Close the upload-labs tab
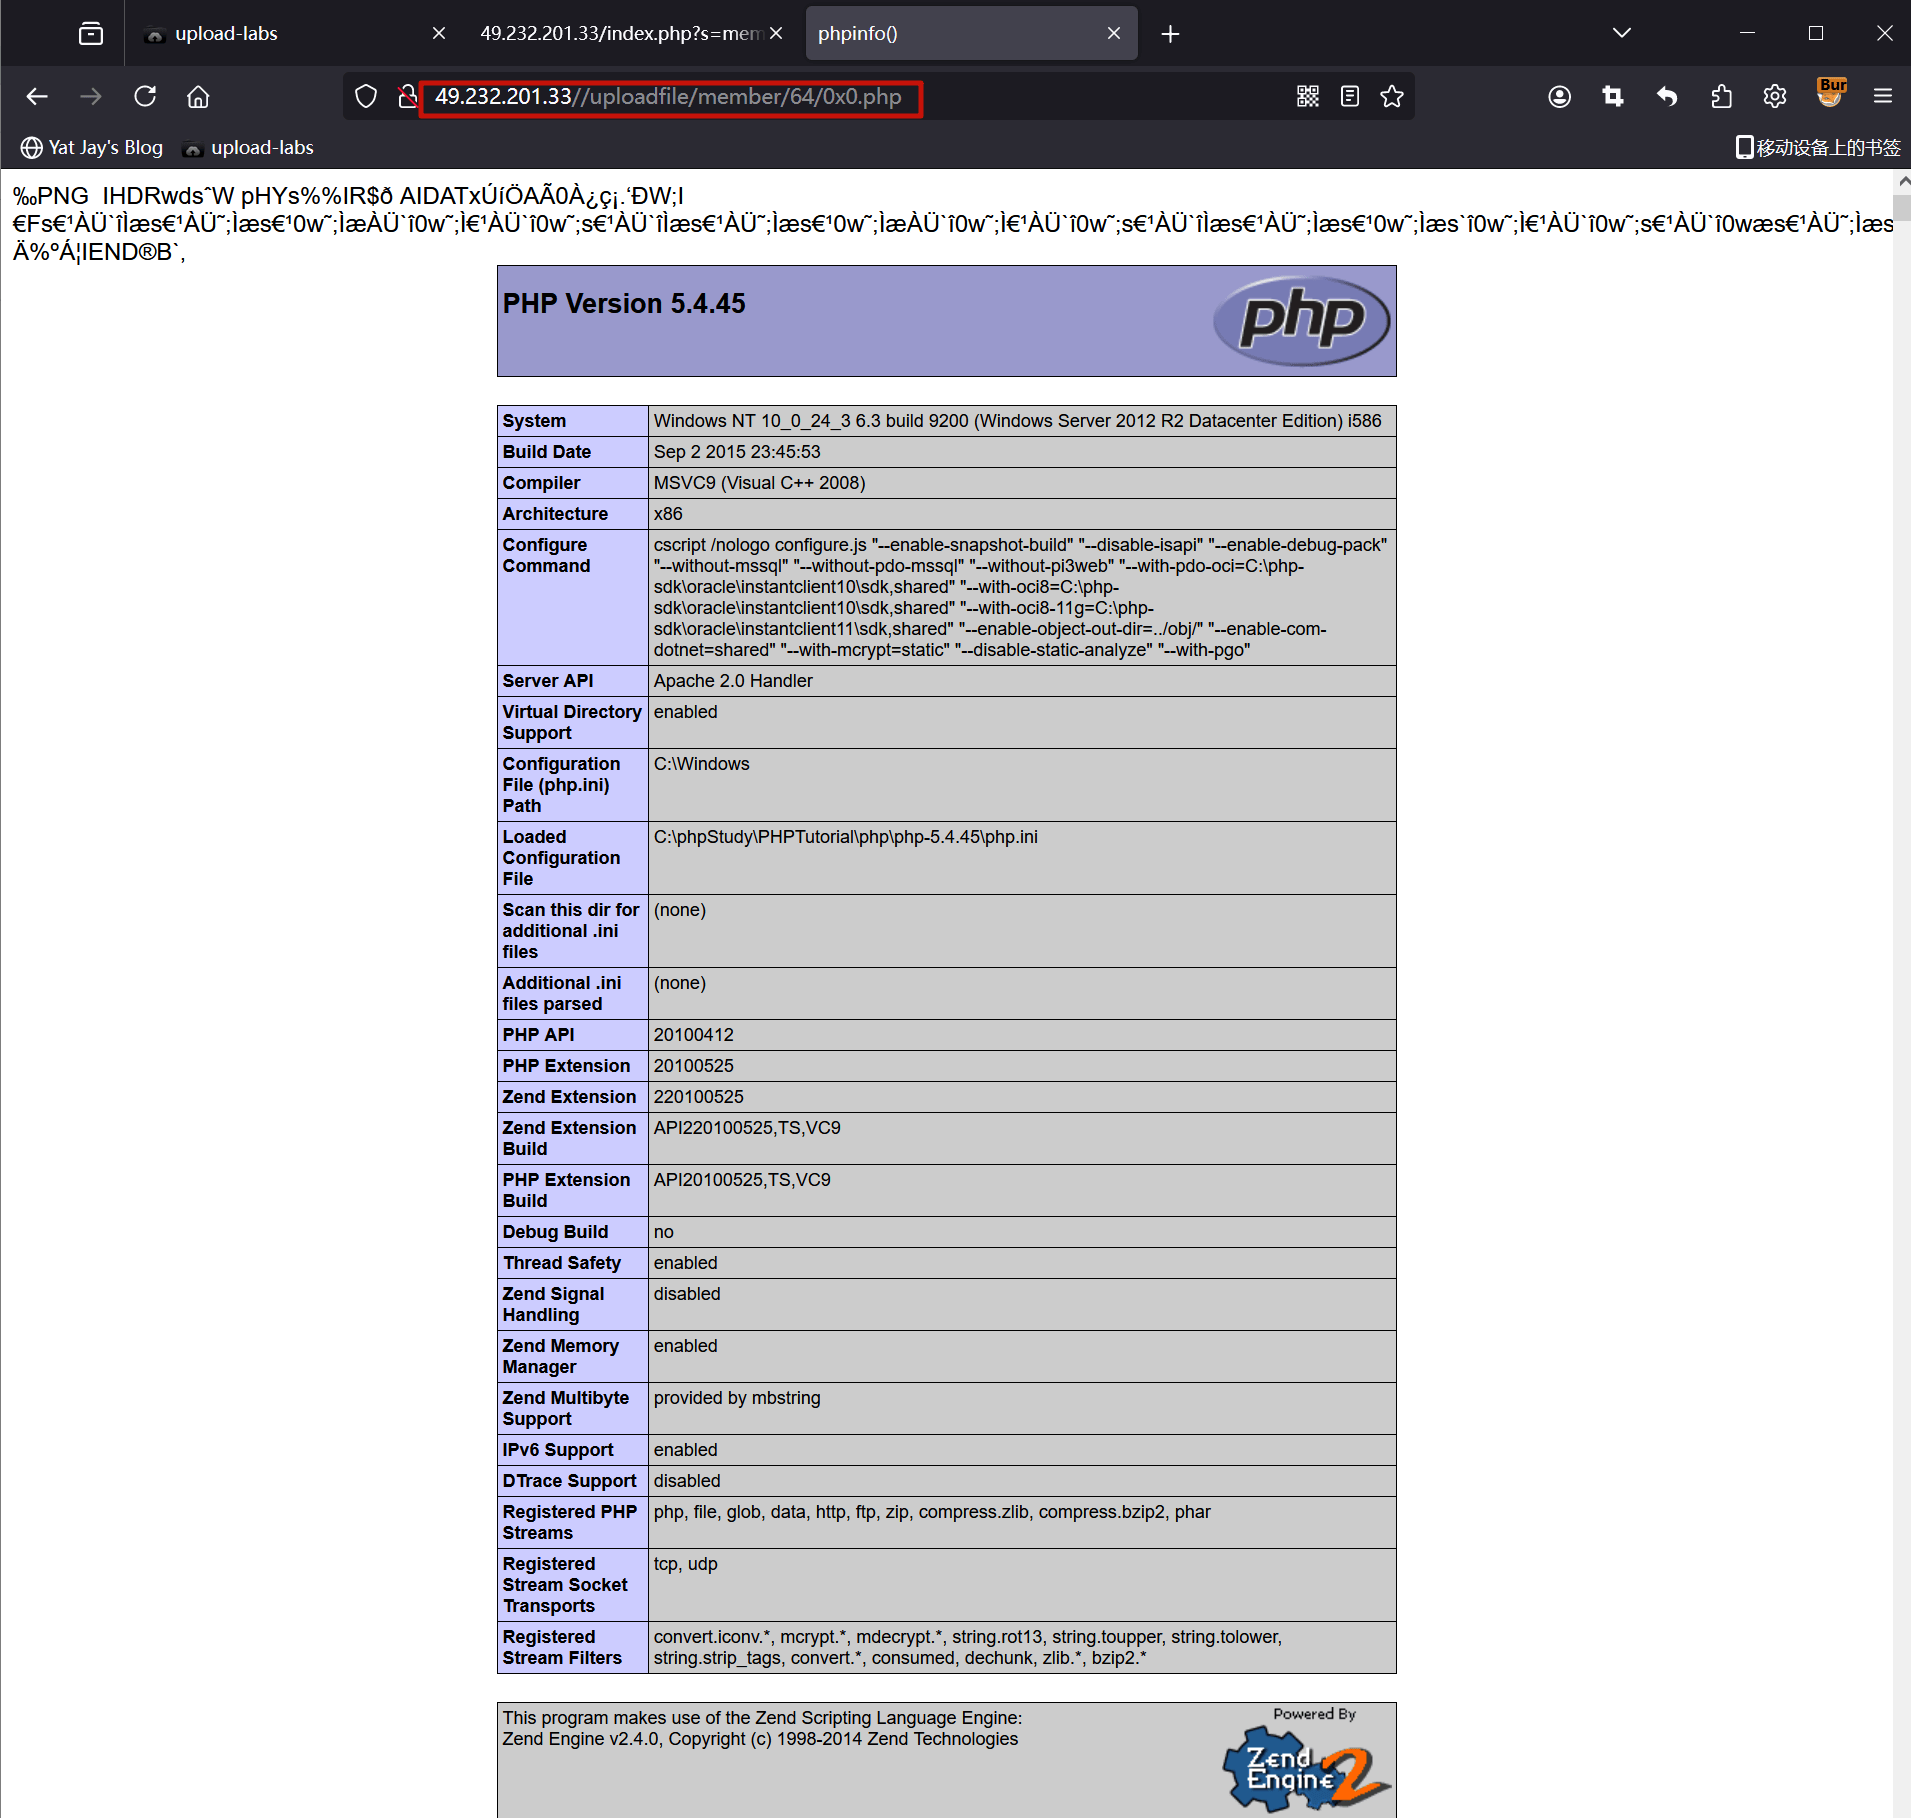The height and width of the screenshot is (1818, 1911). [438, 34]
